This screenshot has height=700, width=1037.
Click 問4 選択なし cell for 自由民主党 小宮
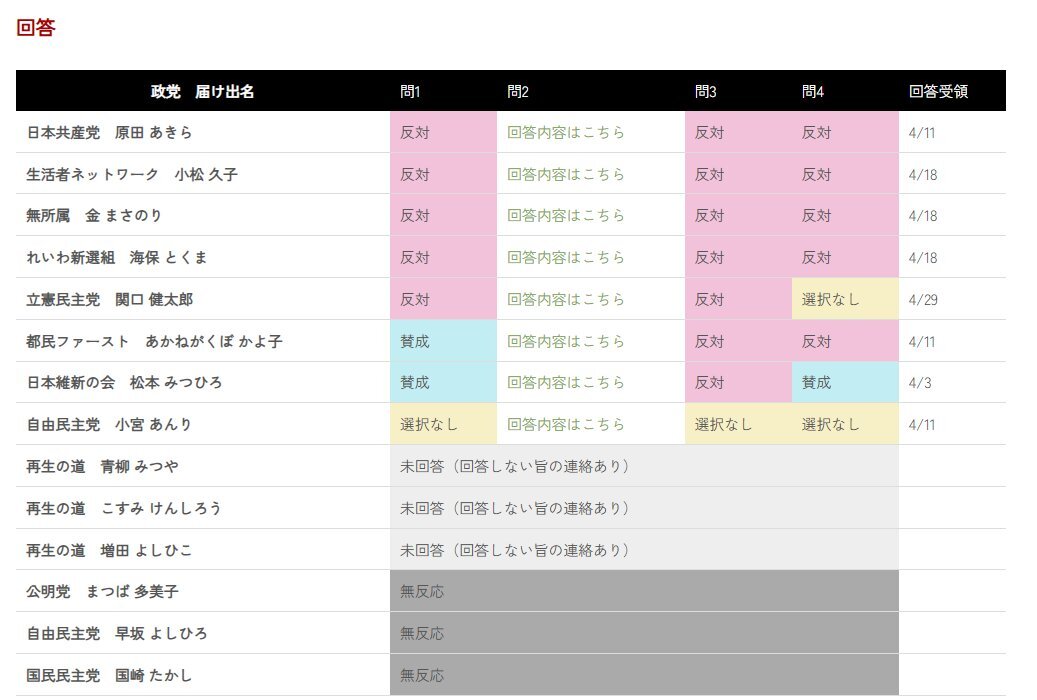tap(845, 424)
